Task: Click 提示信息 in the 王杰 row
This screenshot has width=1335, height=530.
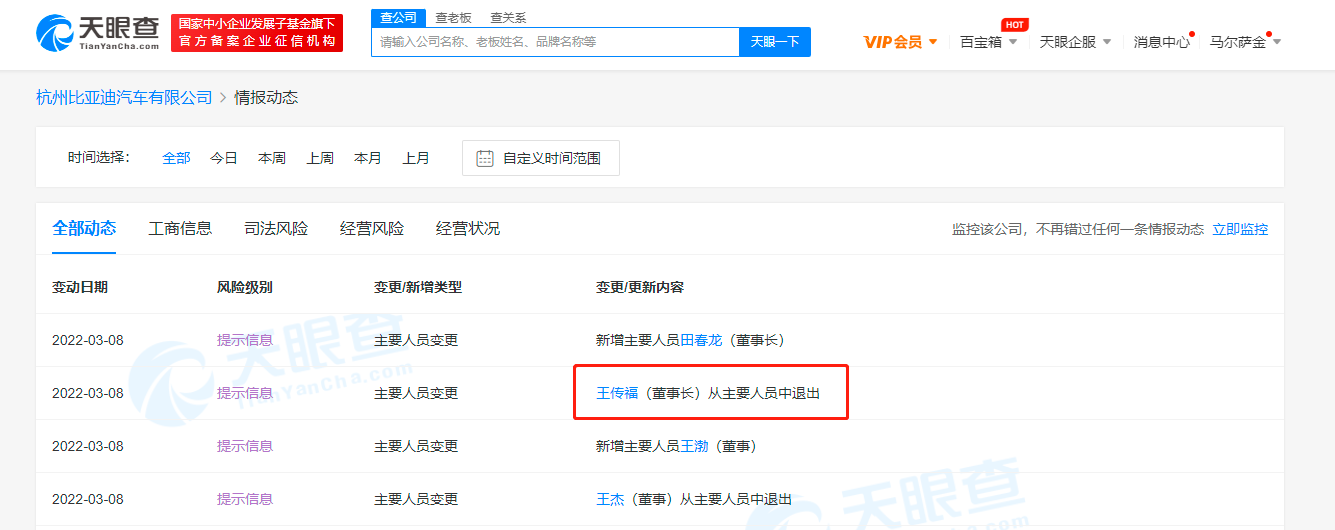Action: click(x=245, y=499)
